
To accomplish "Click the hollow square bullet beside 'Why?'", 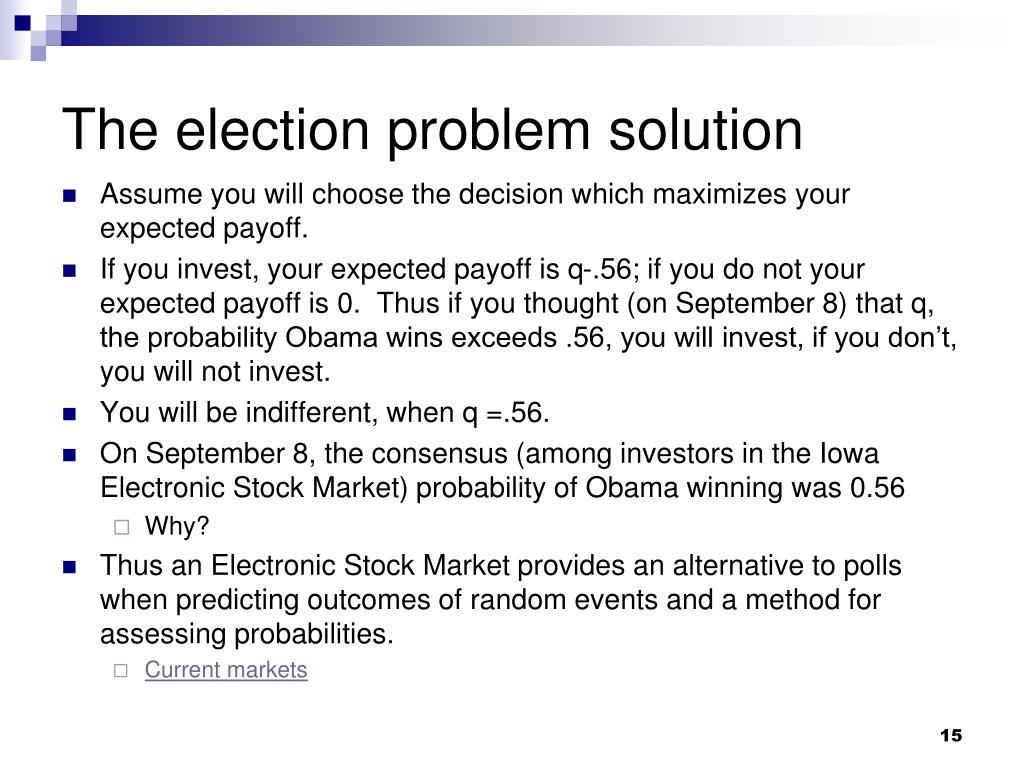I will tap(121, 527).
